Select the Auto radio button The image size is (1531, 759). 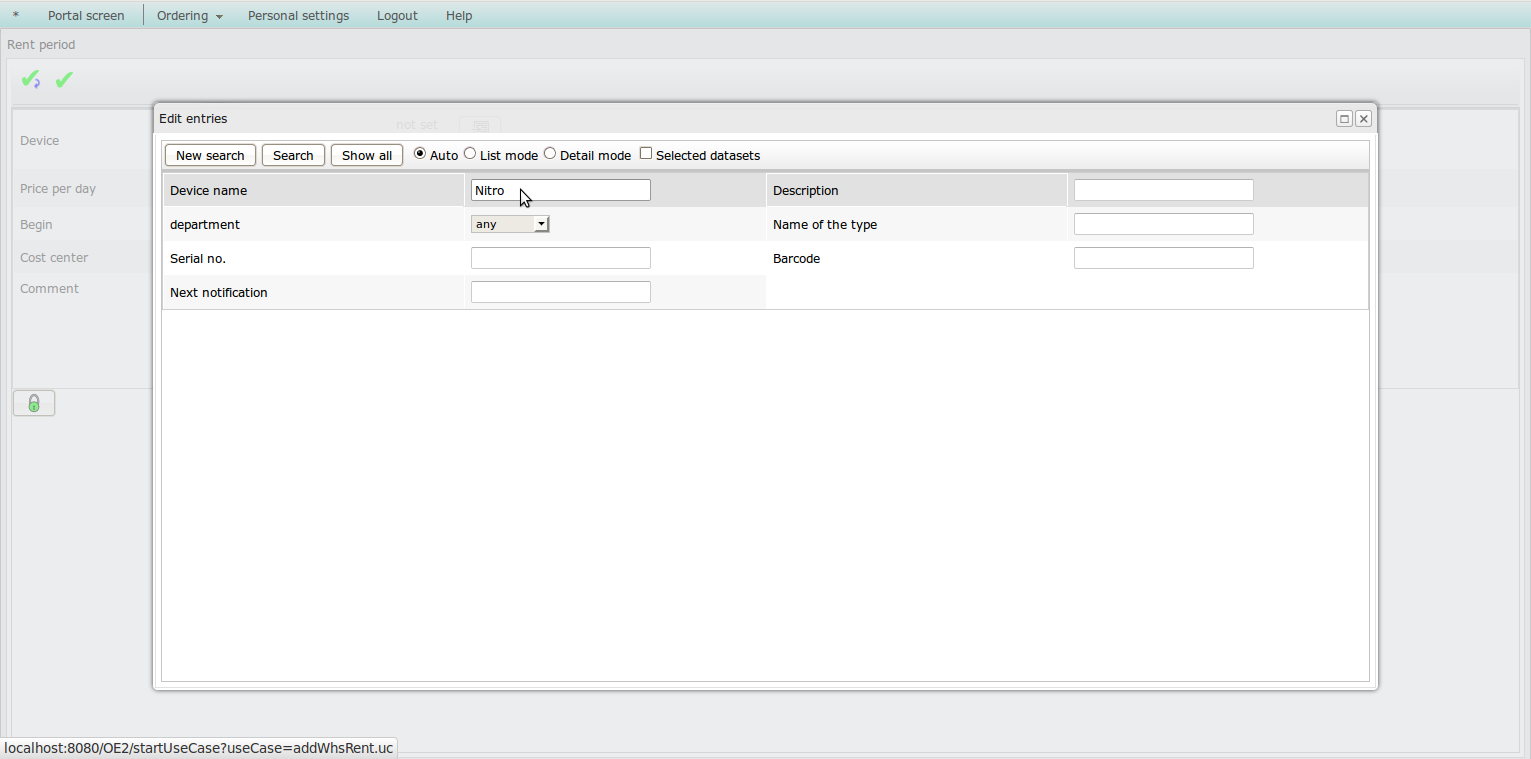pos(420,154)
